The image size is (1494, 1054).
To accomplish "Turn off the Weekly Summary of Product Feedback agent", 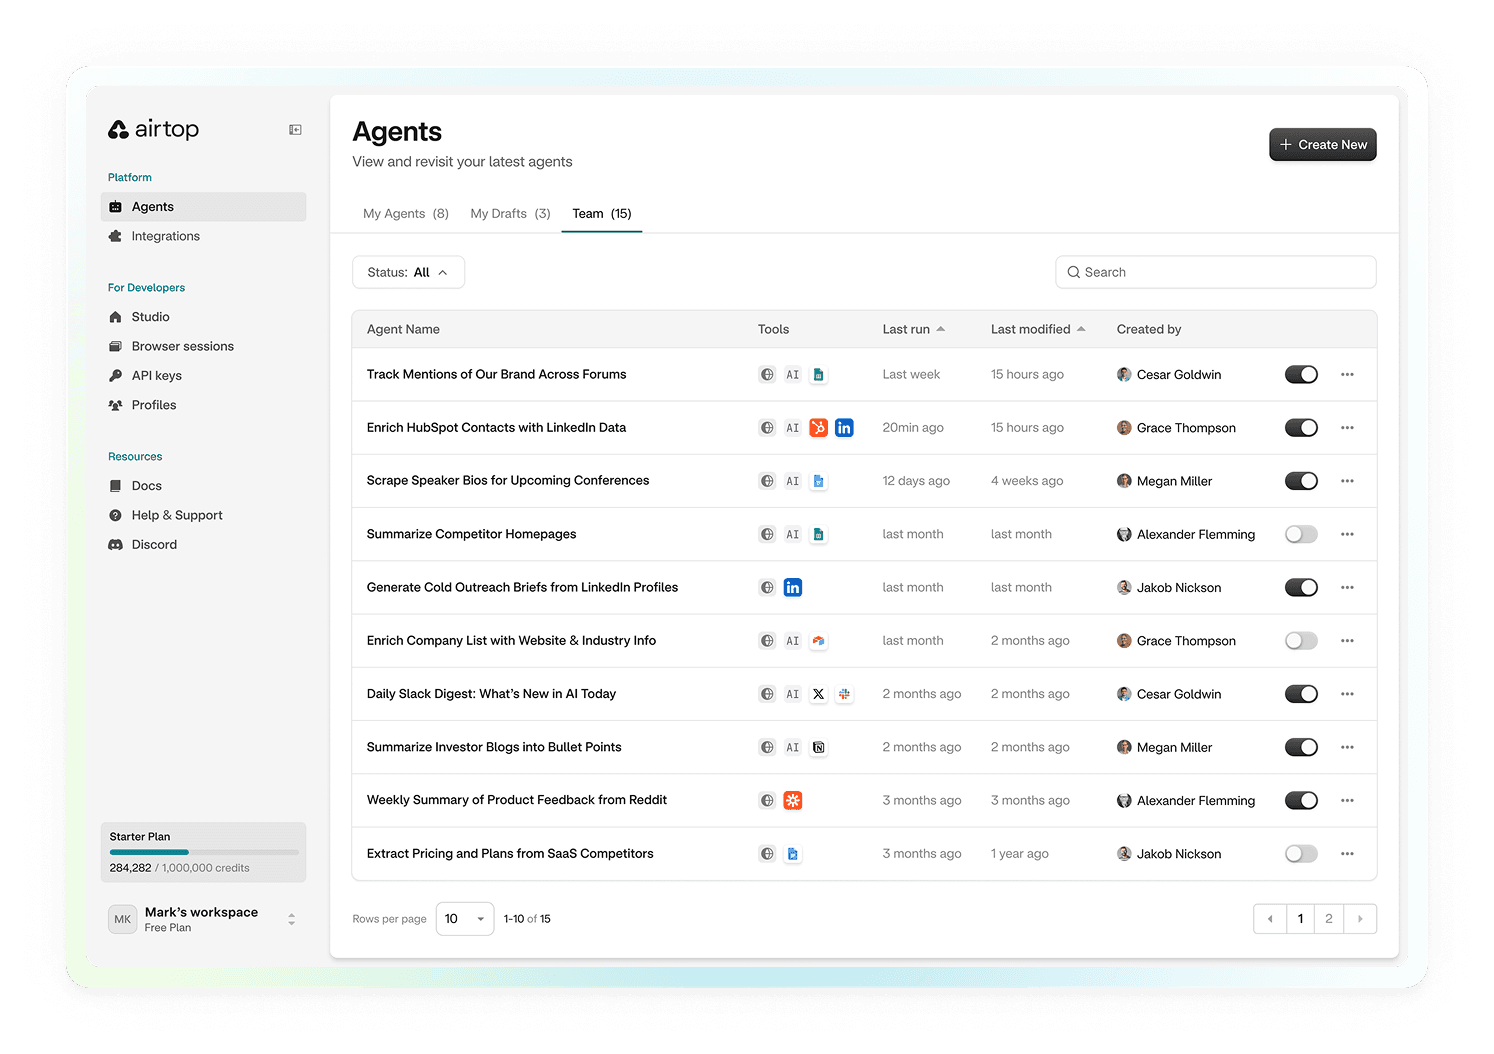I will pos(1301,800).
